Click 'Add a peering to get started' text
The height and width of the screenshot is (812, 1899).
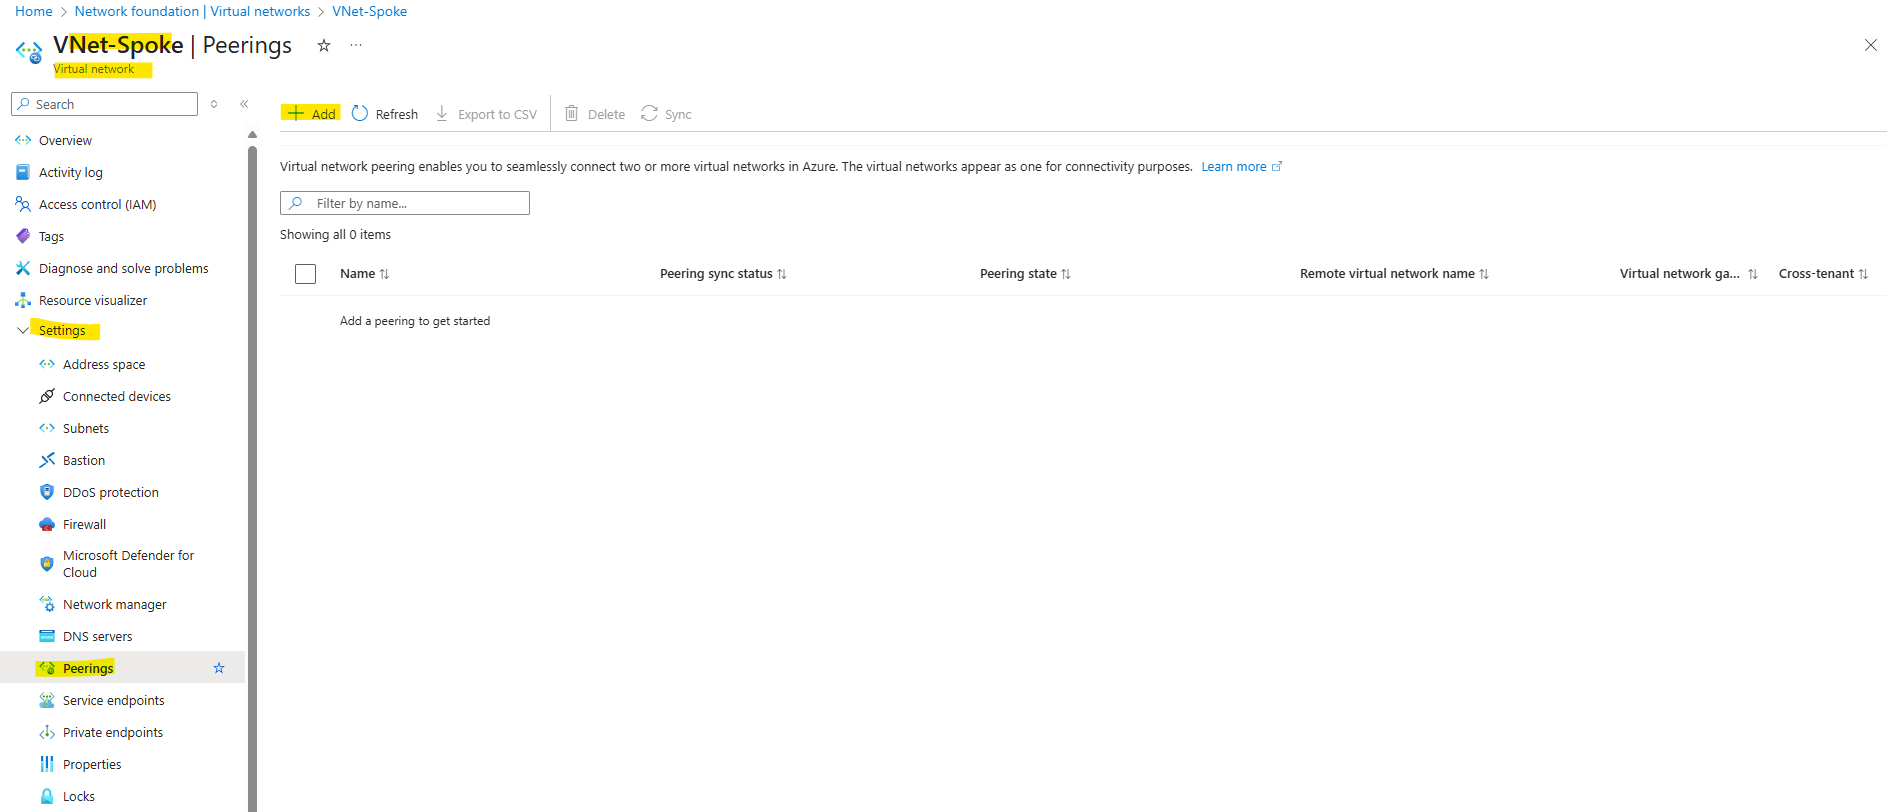coord(415,321)
